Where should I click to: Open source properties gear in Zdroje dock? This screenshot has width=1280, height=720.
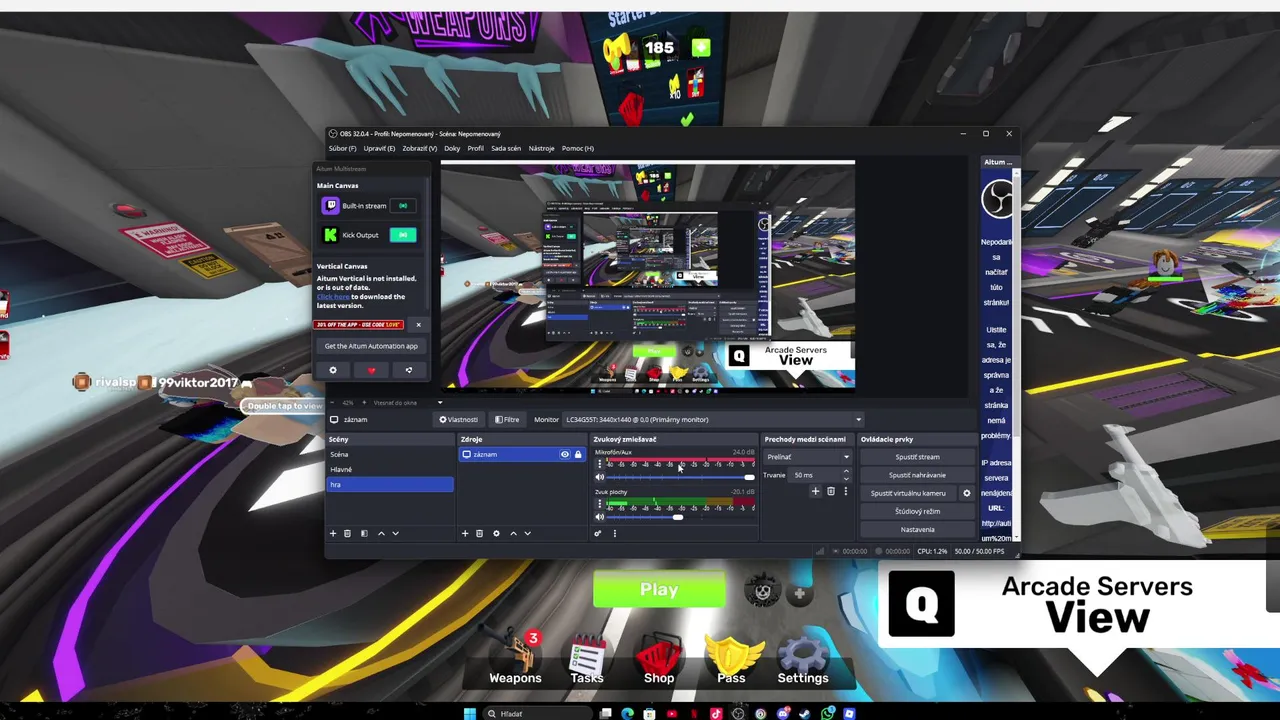496,533
